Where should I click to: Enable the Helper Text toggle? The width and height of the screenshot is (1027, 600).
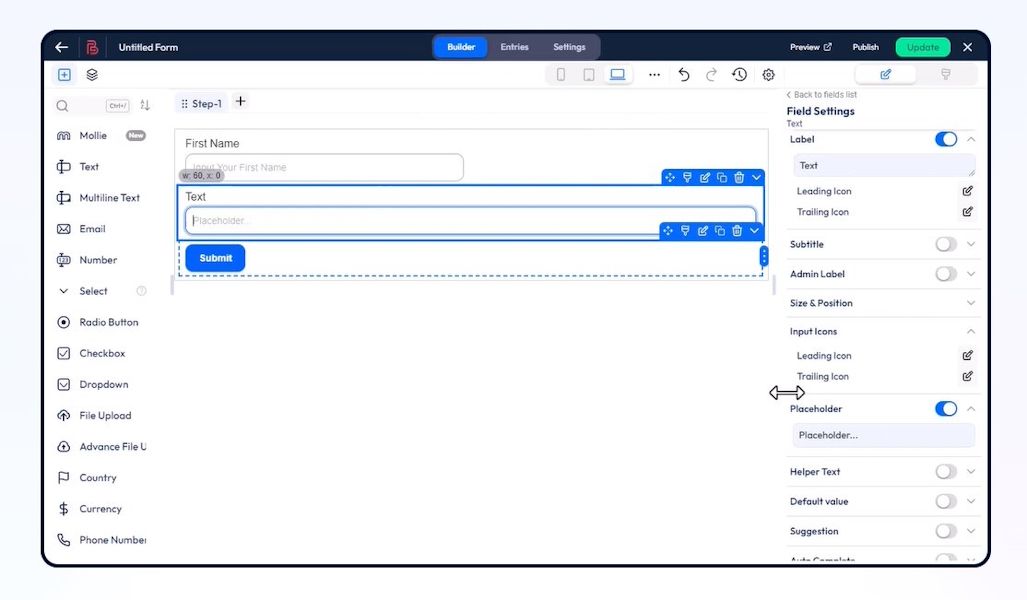click(946, 472)
